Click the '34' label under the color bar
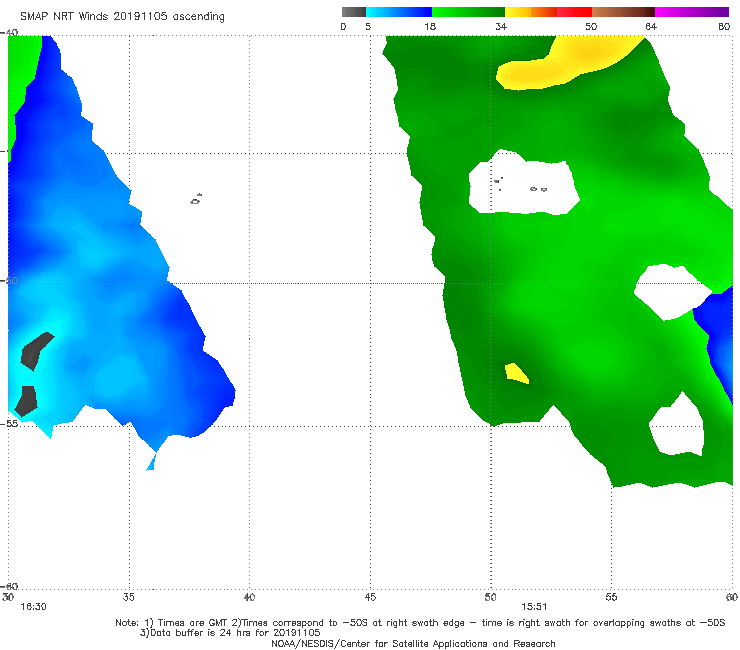This screenshot has height=650, width=740. point(501,26)
